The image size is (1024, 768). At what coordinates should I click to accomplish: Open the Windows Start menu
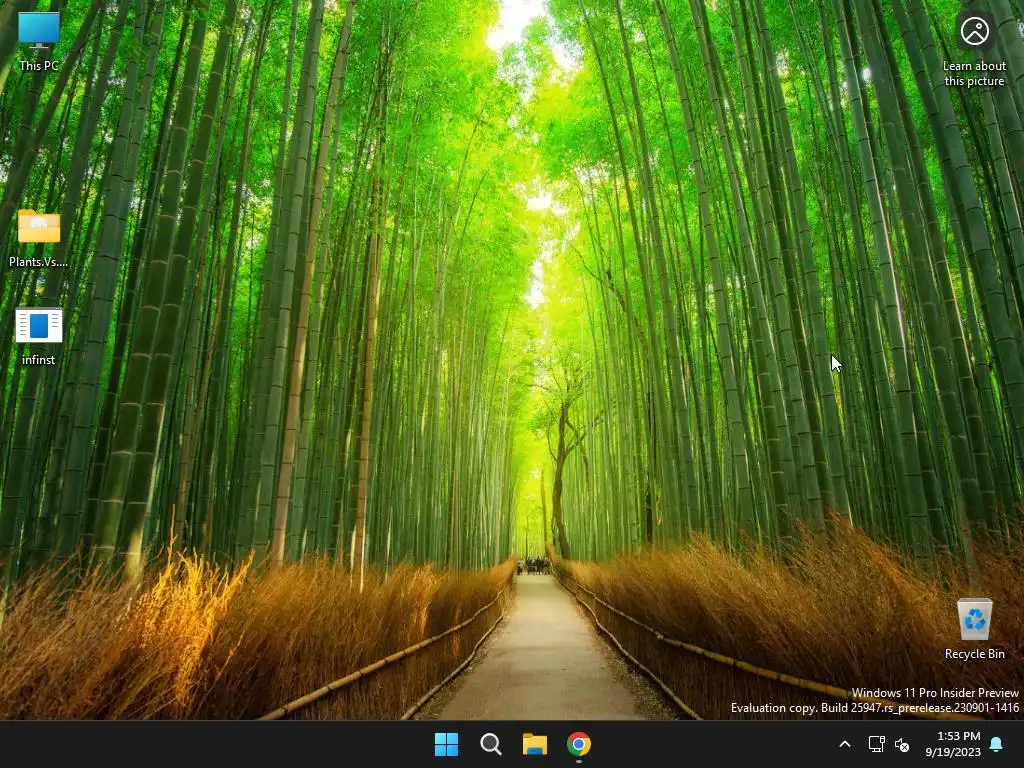tap(447, 744)
